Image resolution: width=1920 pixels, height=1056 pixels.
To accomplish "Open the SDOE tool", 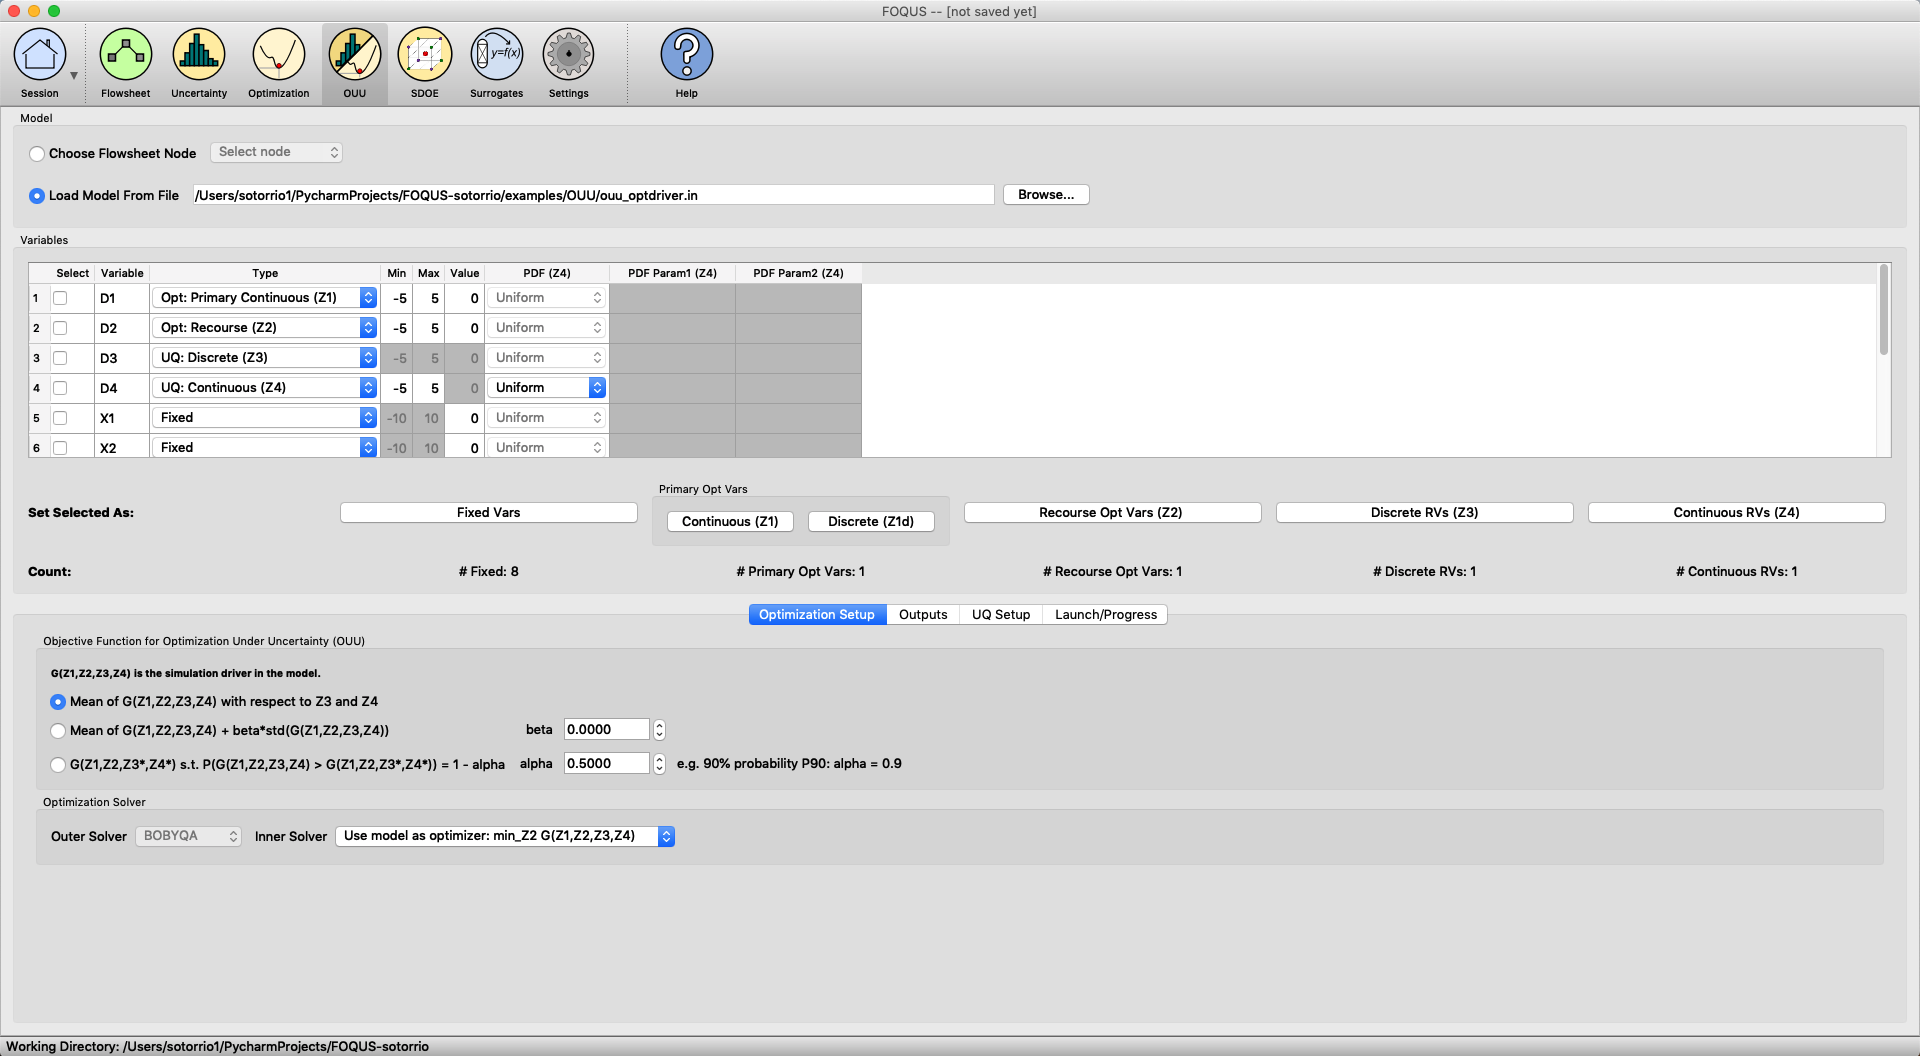I will tap(425, 56).
